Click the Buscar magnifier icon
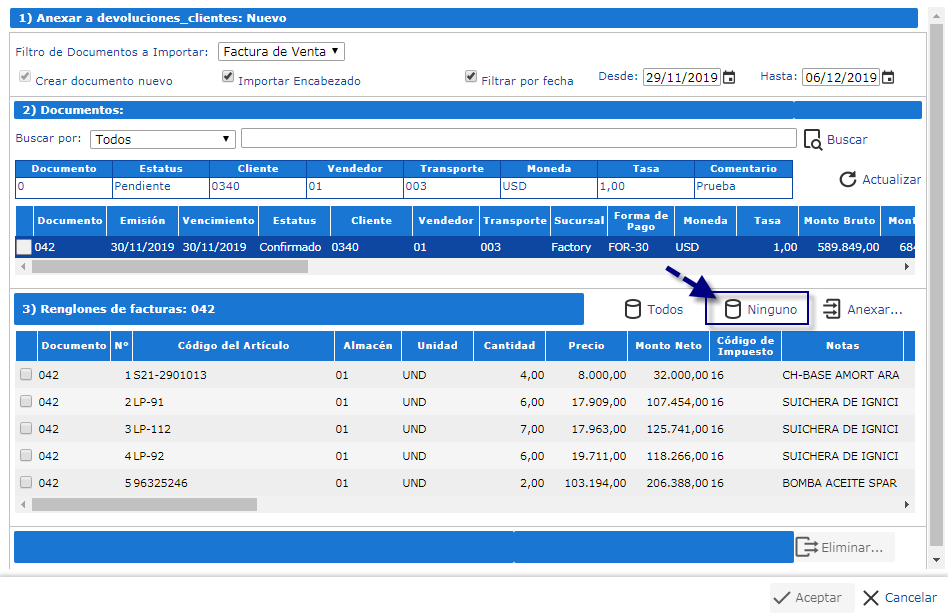Screen dimensions: 948x616 [x=813, y=139]
